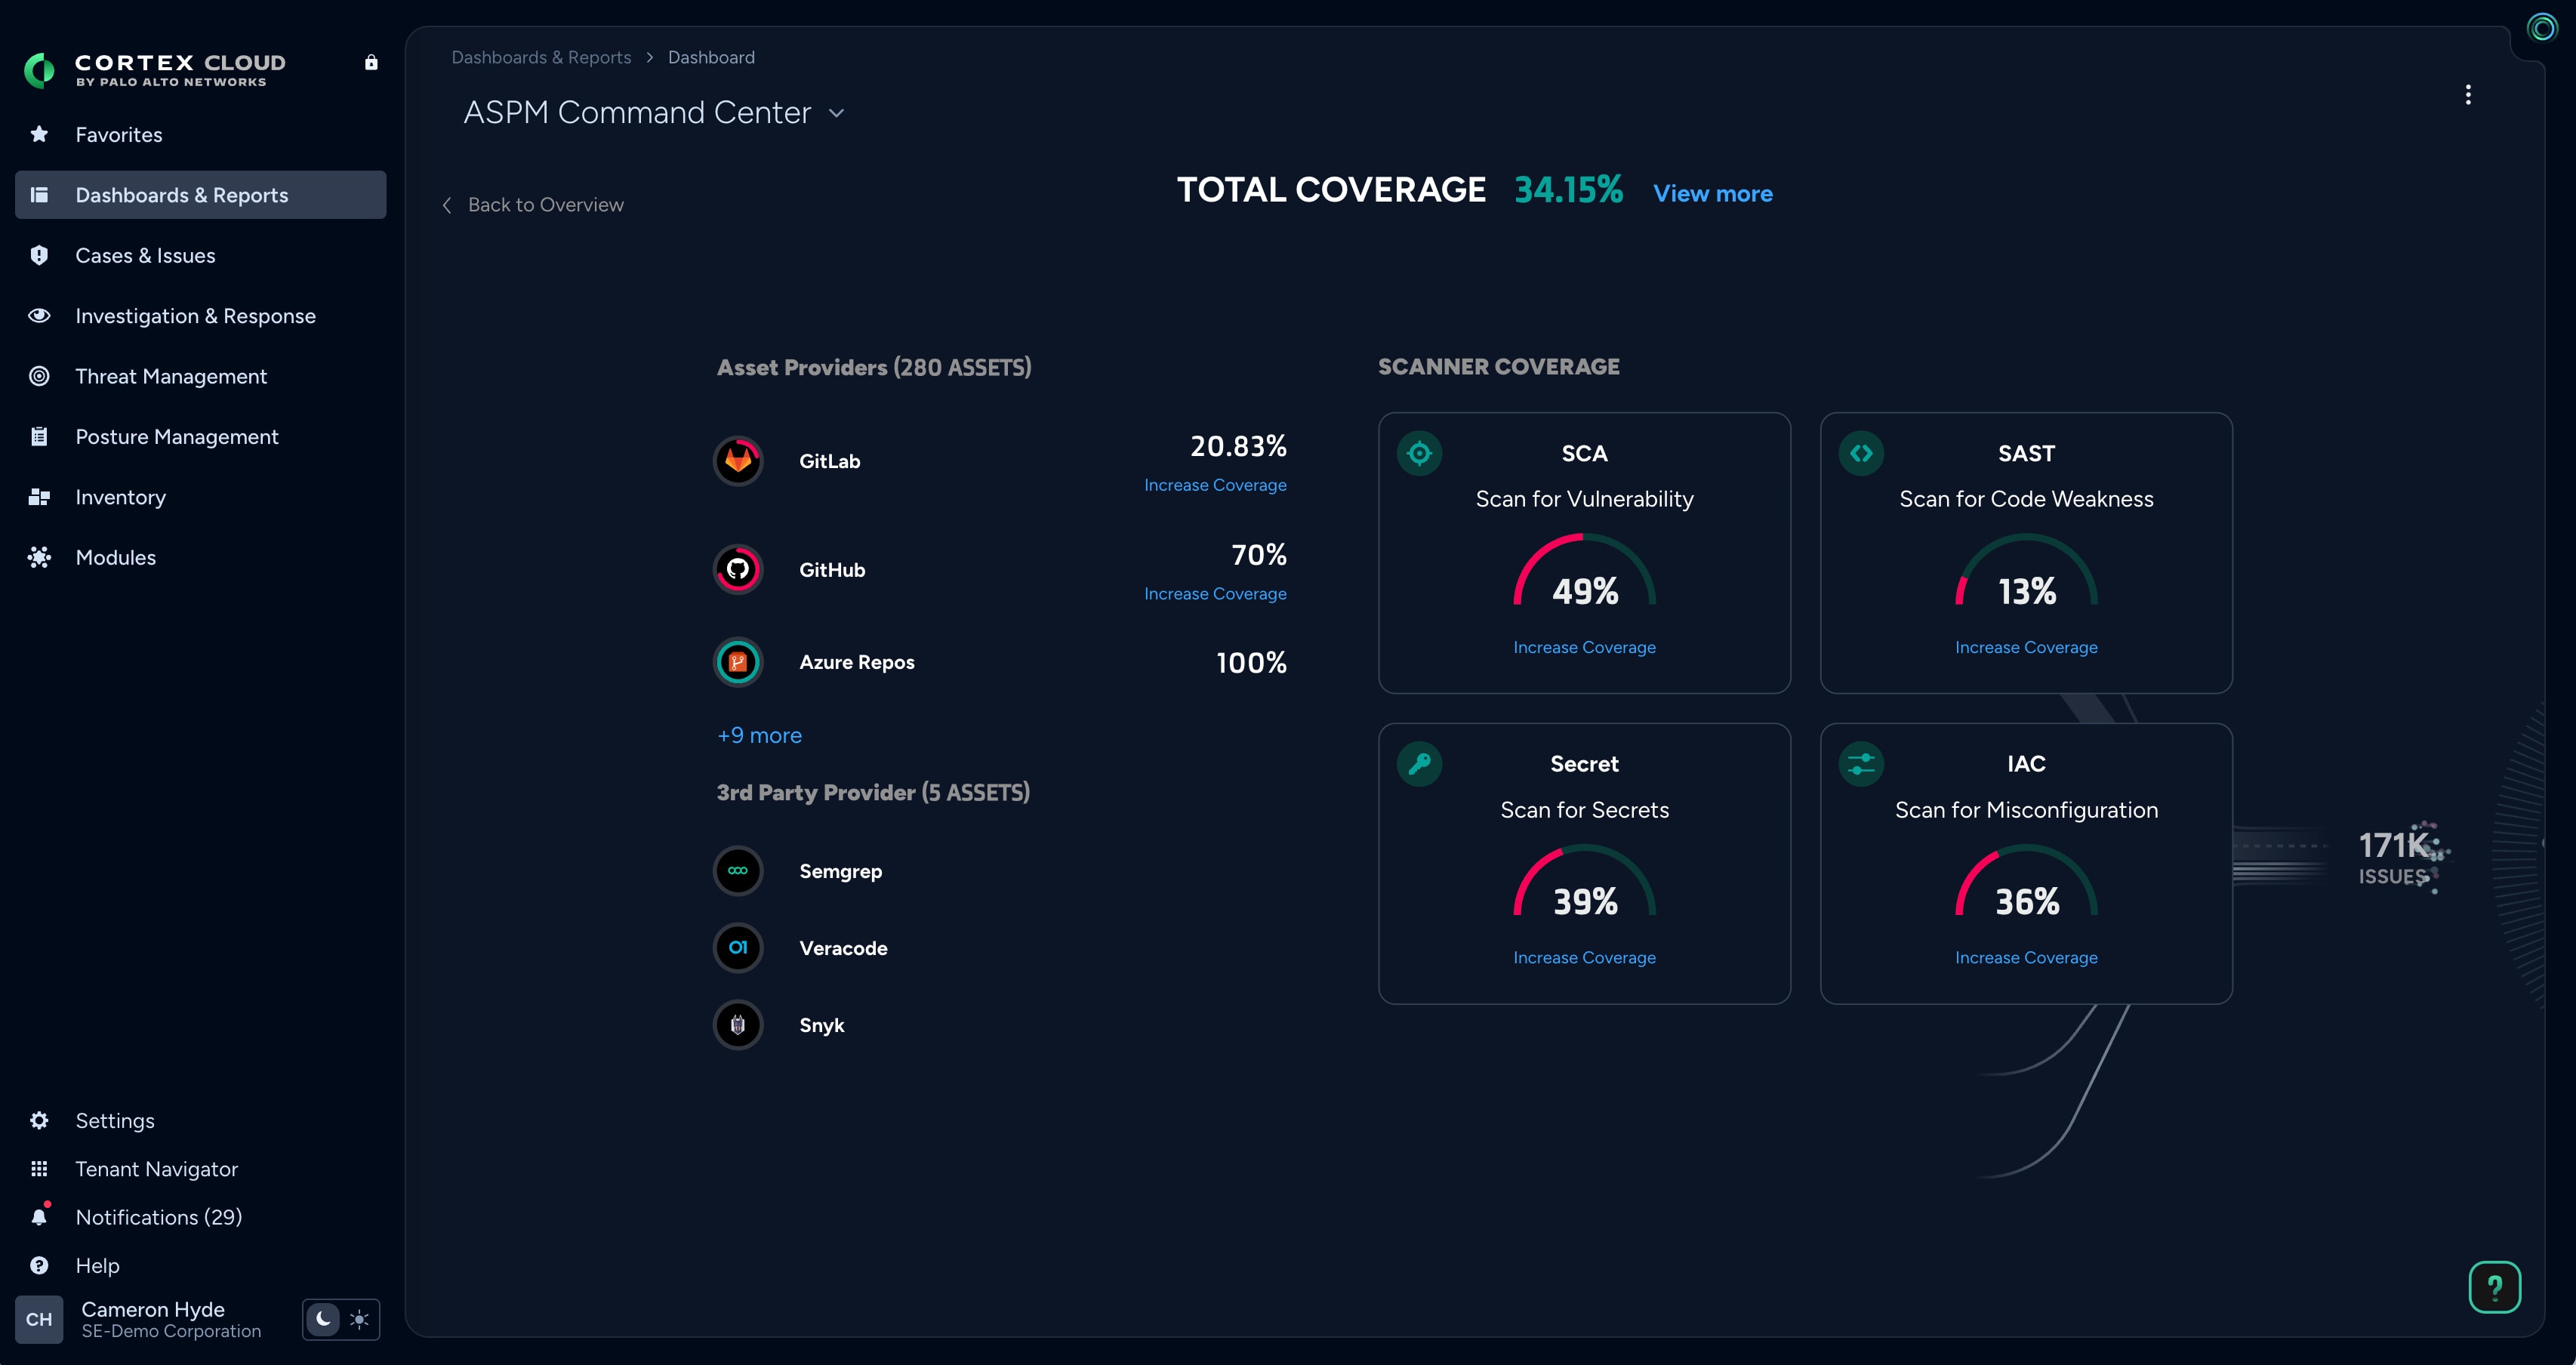The height and width of the screenshot is (1365, 2576).
Task: Switch to light mode sun toggle
Action: click(359, 1319)
